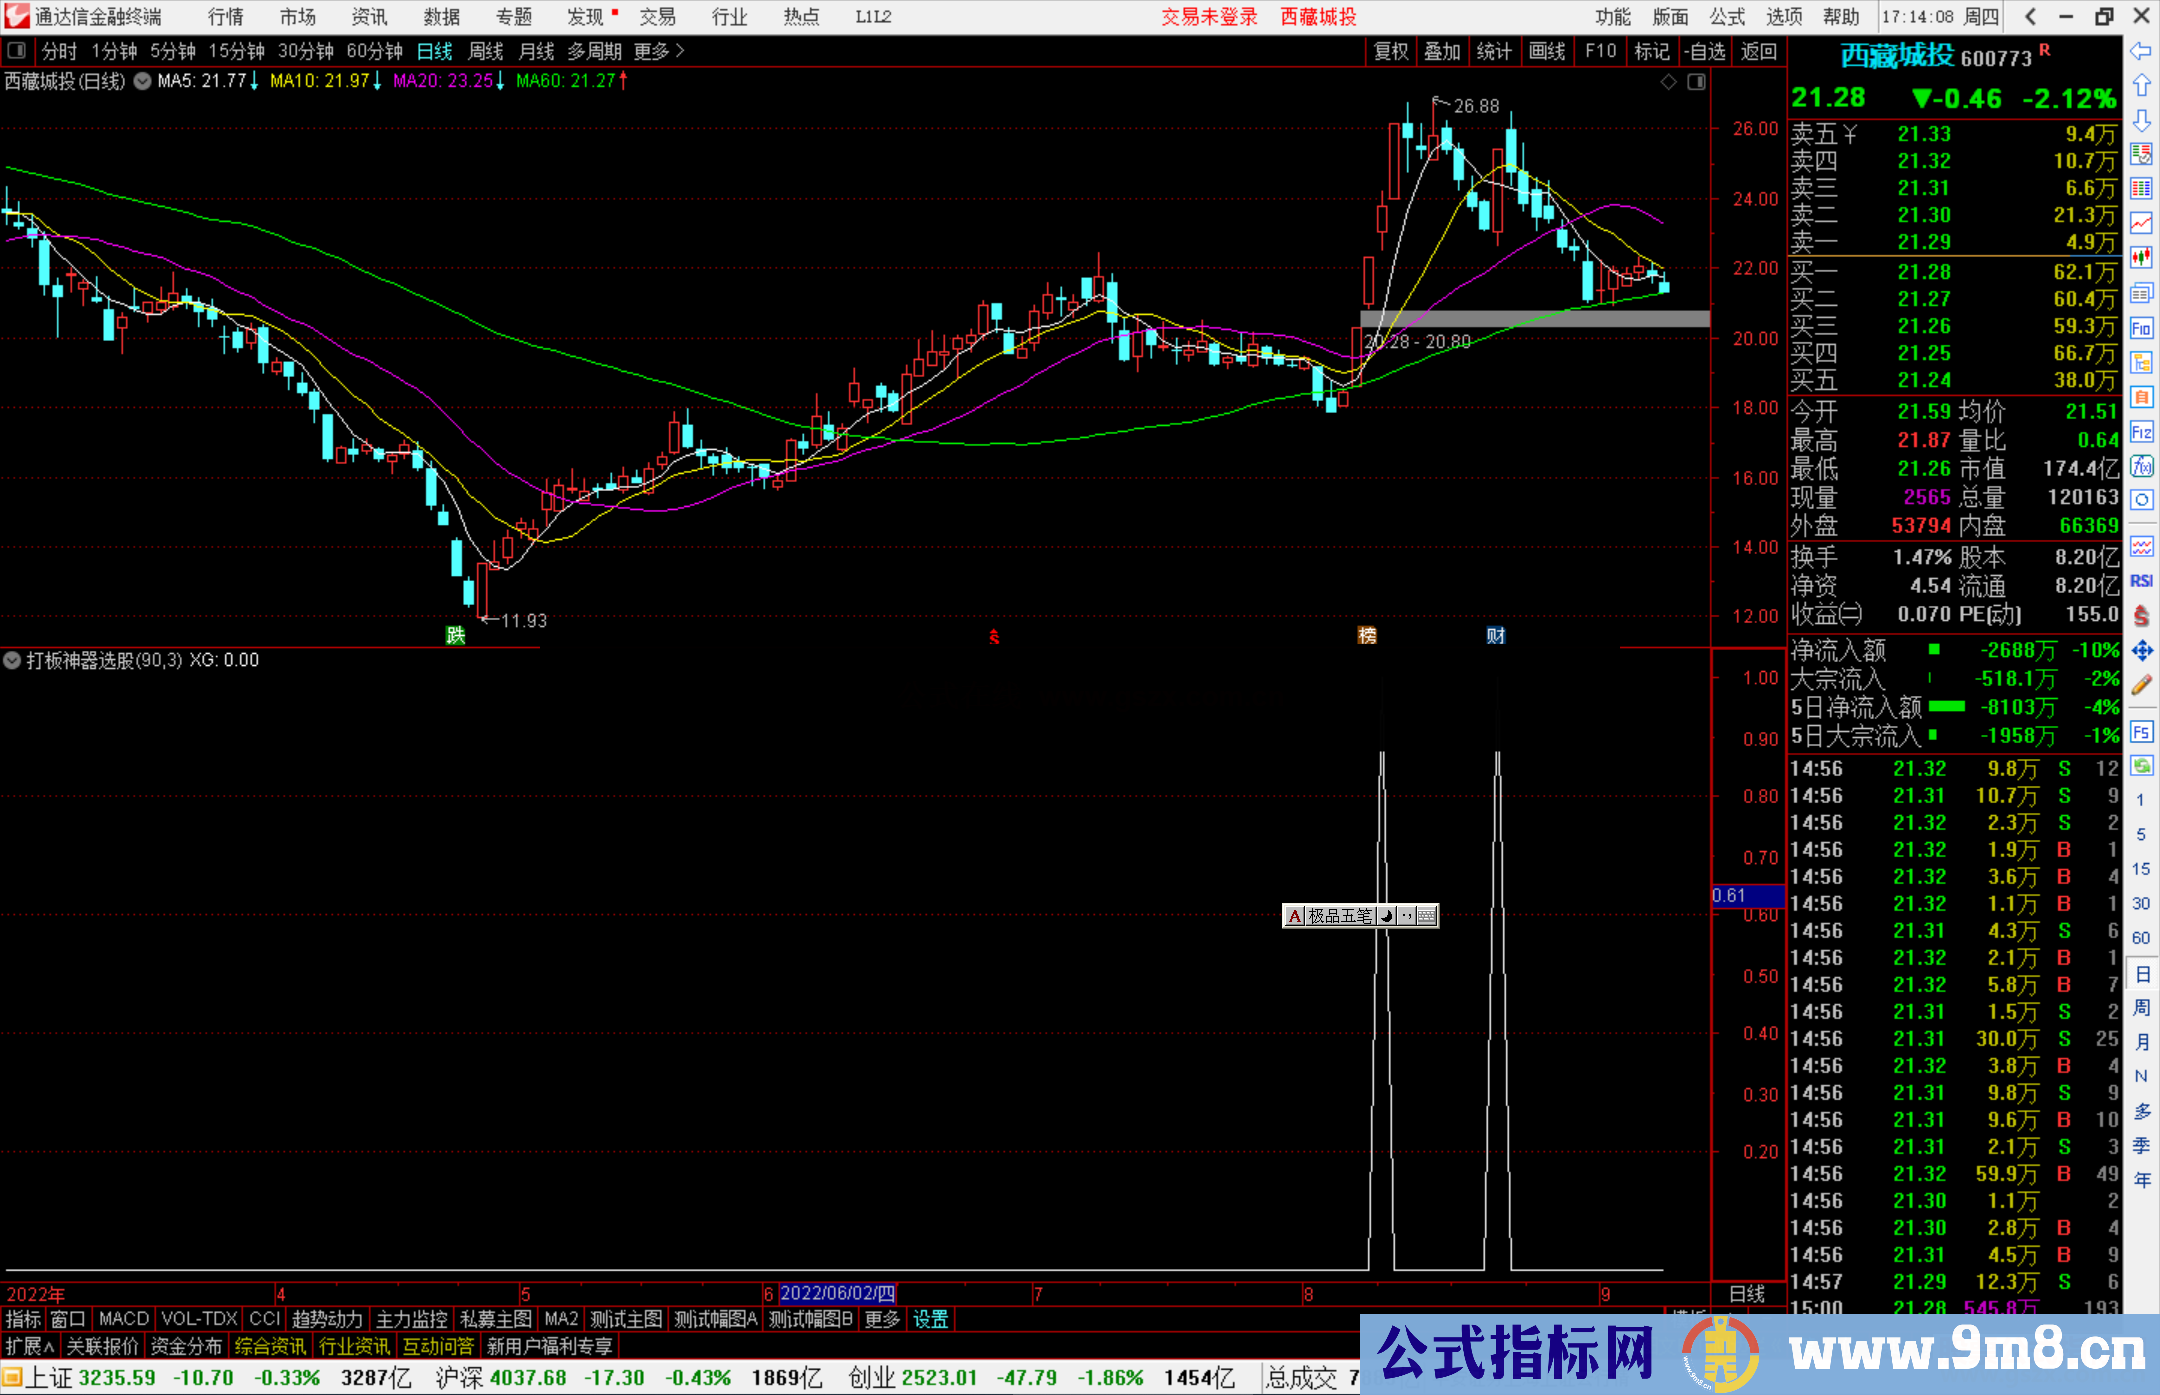Viewport: 2160px width, 1395px height.
Task: Click the 画线 button
Action: 1547,51
